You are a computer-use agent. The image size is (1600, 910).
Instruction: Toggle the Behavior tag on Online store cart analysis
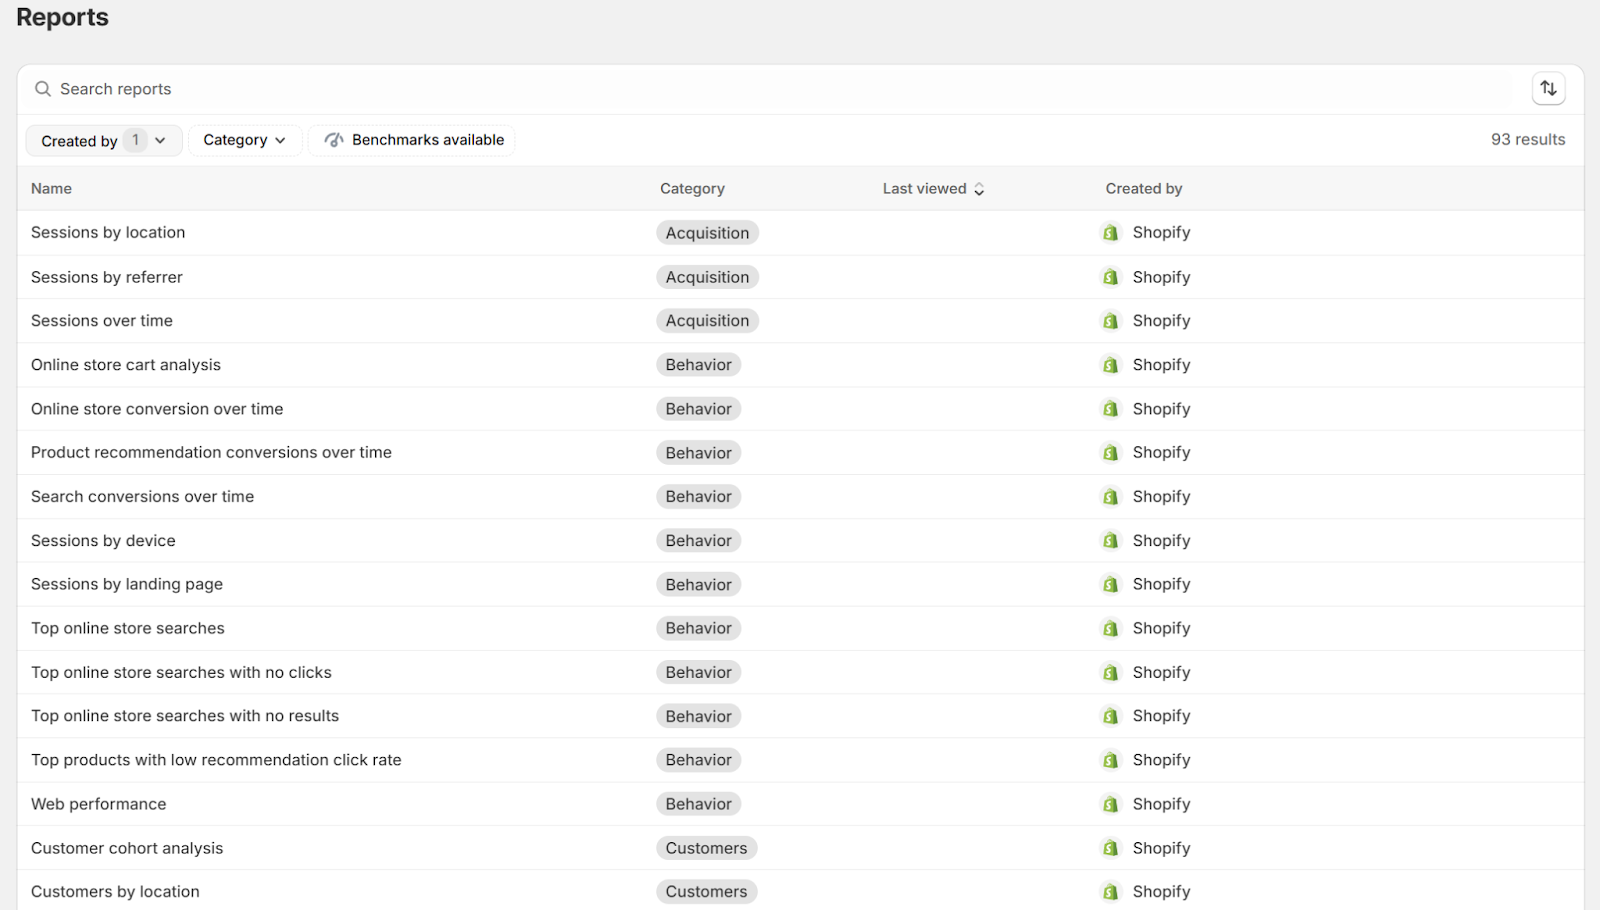click(698, 364)
